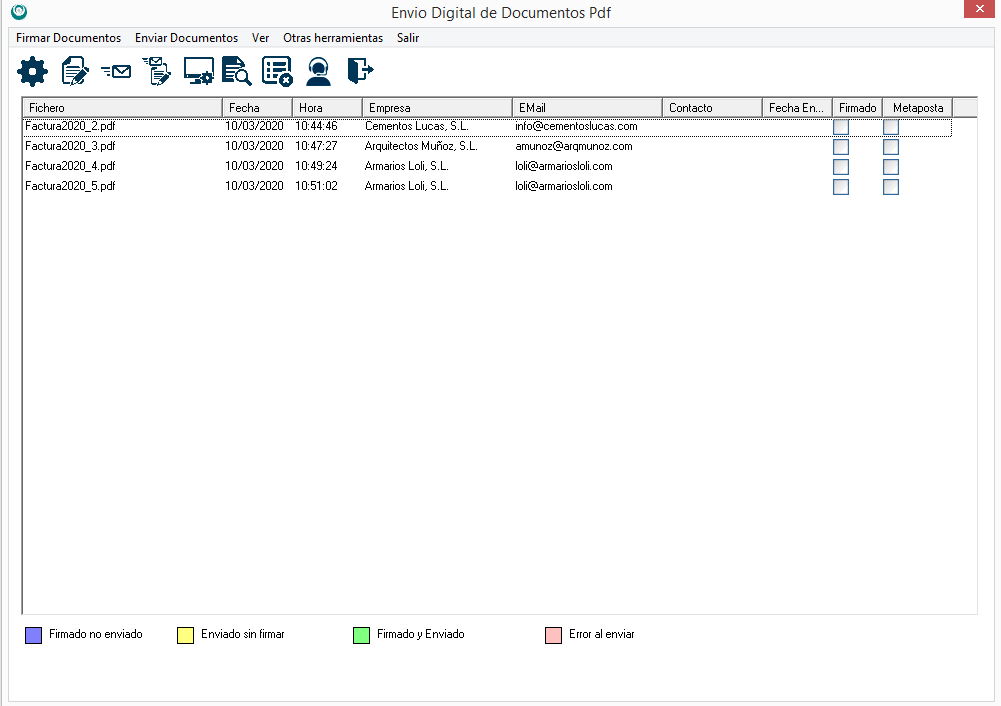The width and height of the screenshot is (1001, 706).
Task: Open the monitor configuration icon
Action: [198, 71]
